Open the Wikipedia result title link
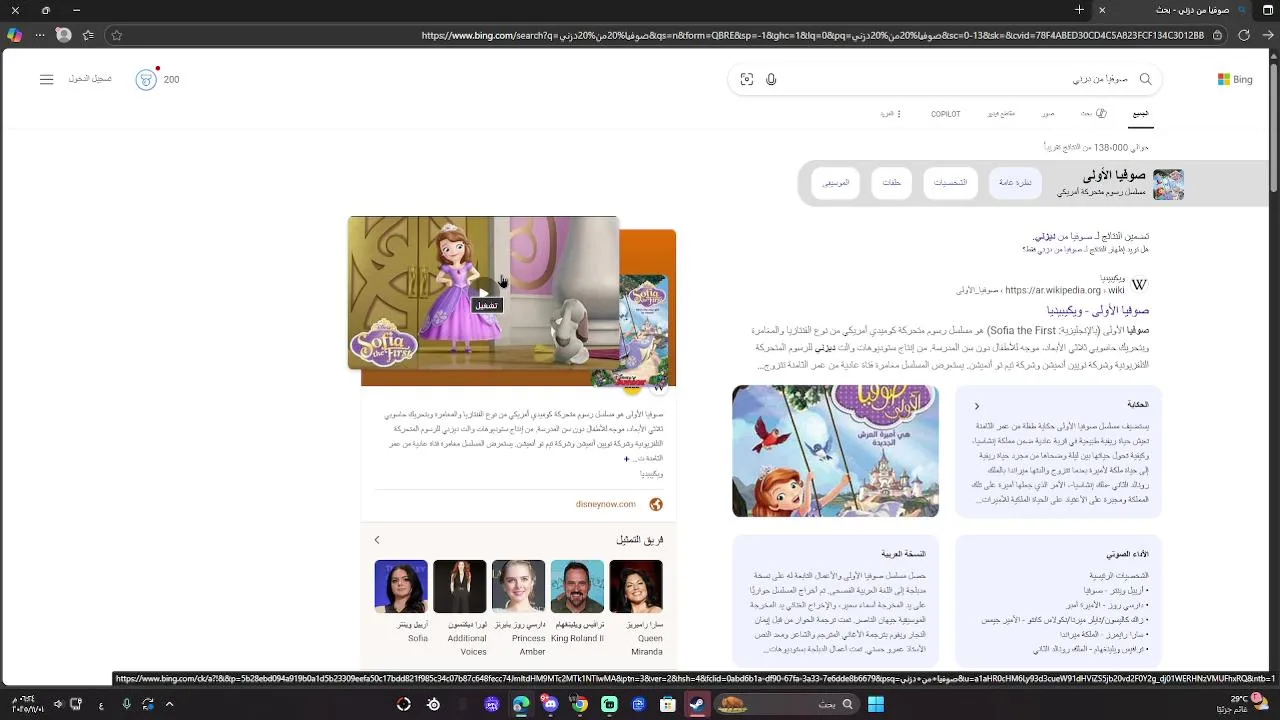1280x720 pixels. click(x=1098, y=311)
